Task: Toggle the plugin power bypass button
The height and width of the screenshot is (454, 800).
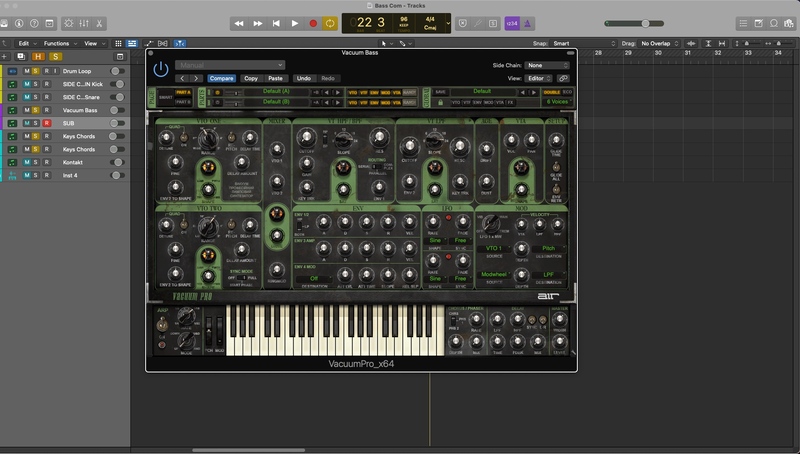Action: pos(161,69)
